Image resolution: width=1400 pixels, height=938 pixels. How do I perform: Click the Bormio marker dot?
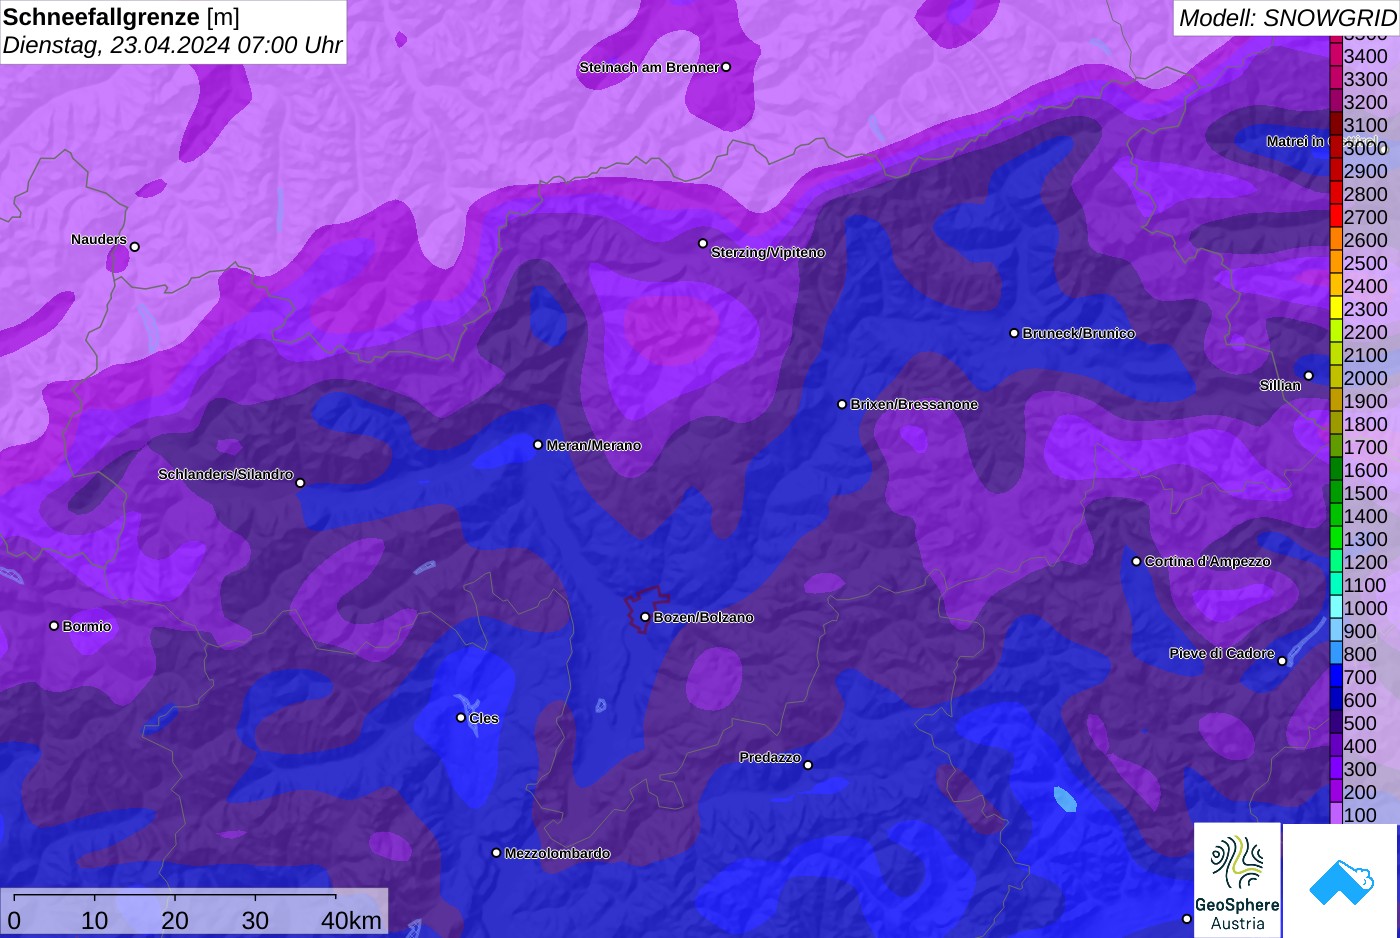coord(54,626)
